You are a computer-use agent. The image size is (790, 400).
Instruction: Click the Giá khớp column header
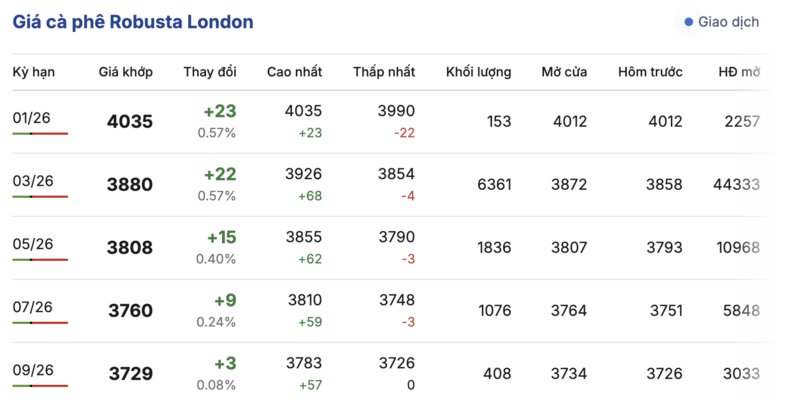tap(125, 72)
